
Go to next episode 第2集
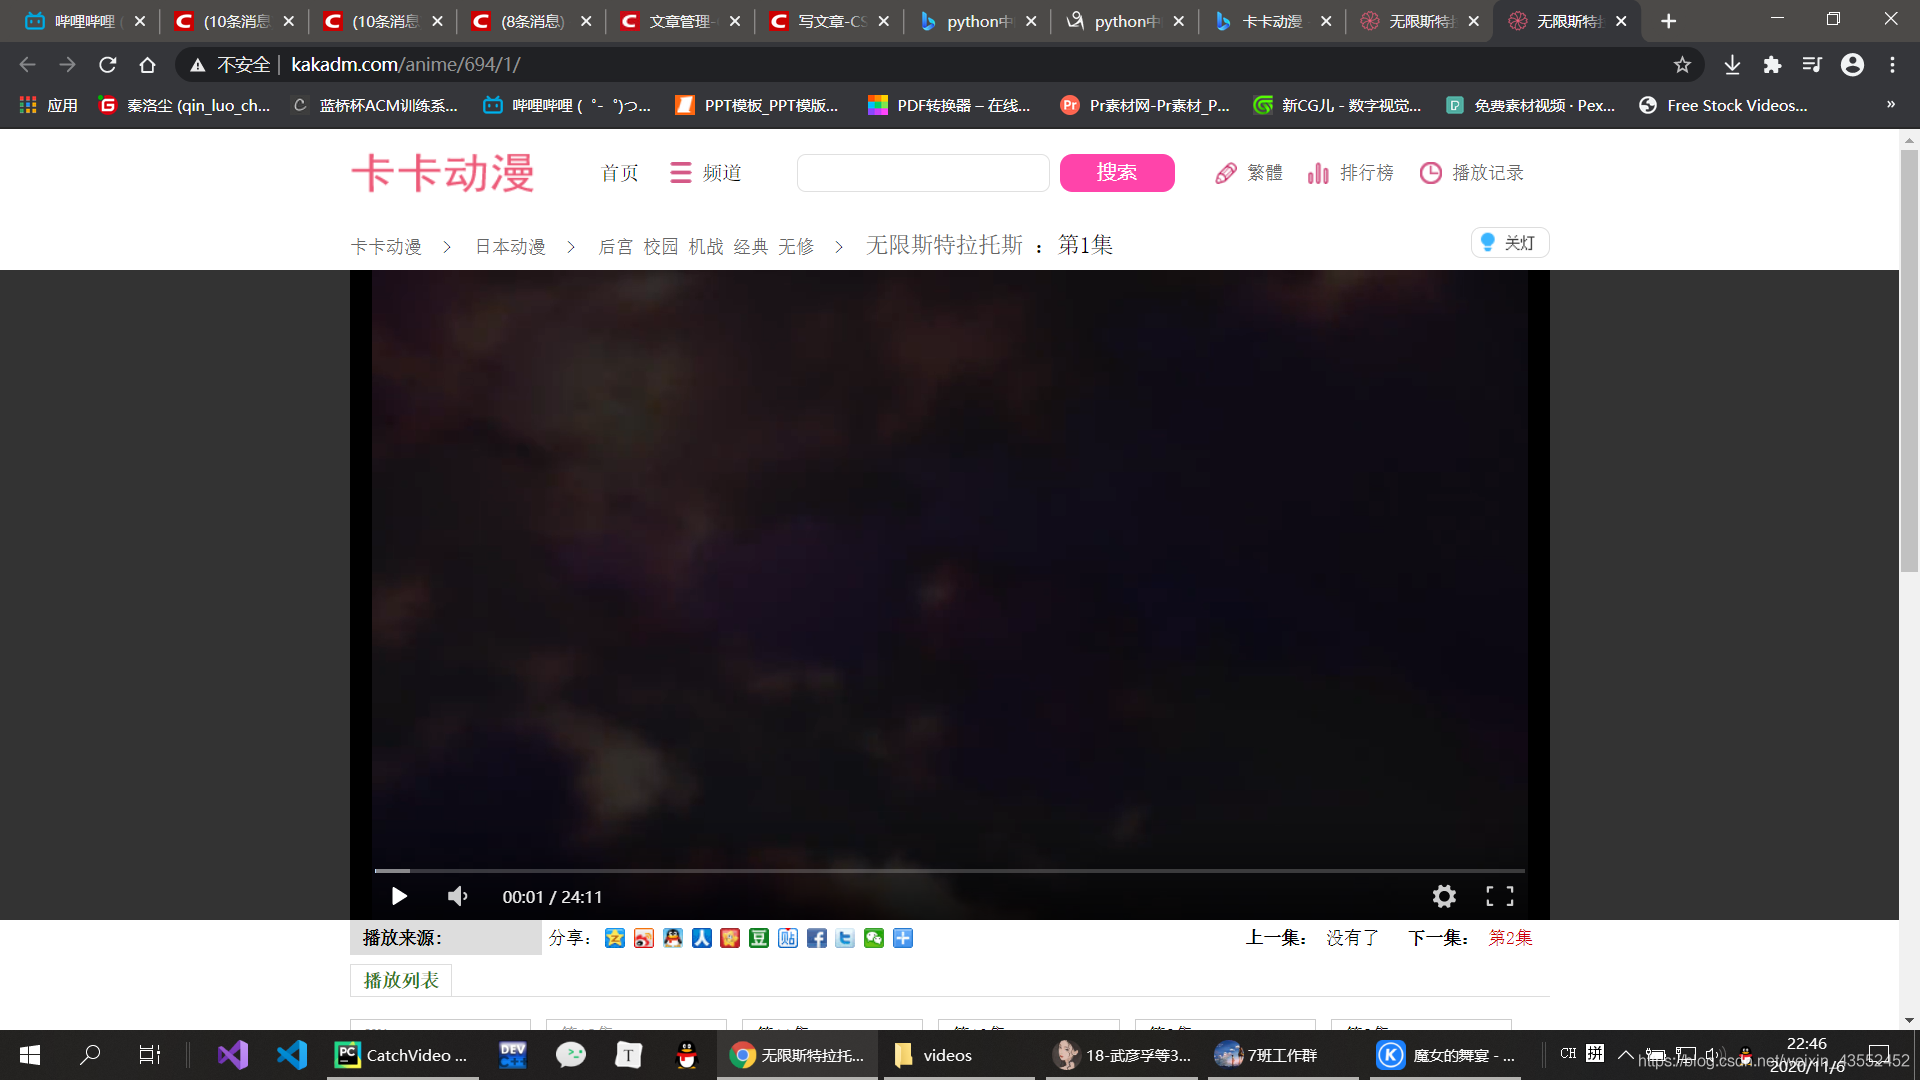(1510, 938)
